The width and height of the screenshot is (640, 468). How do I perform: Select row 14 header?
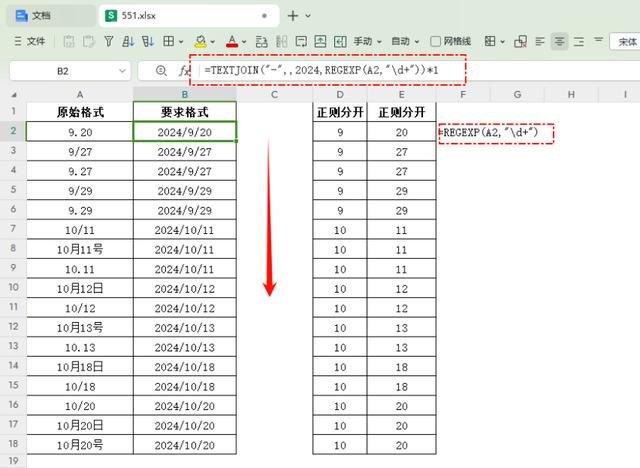13,365
